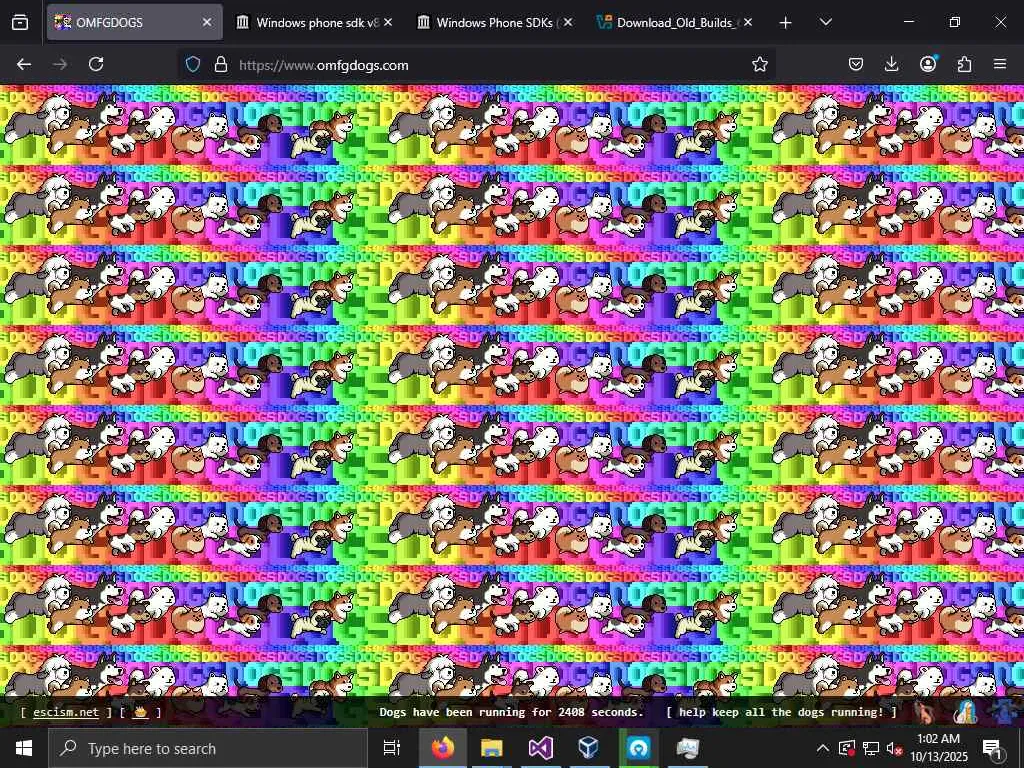Image resolution: width=1024 pixels, height=768 pixels.
Task: Save page to Pocket
Action: [x=856, y=64]
